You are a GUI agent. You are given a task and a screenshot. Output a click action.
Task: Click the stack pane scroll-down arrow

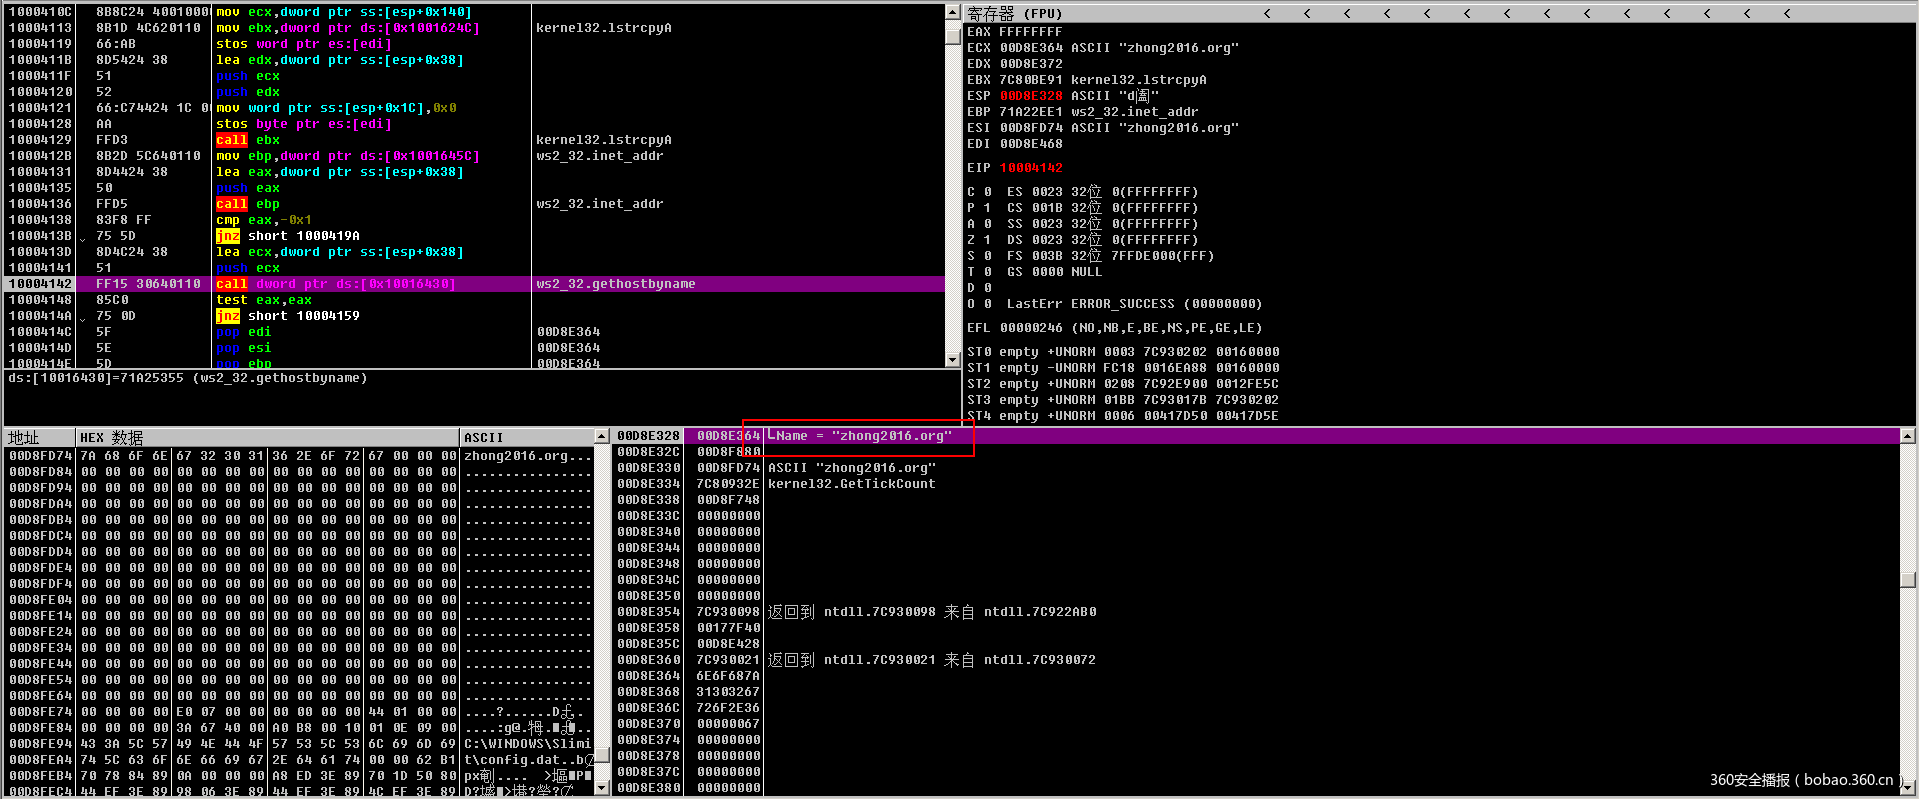click(1907, 788)
